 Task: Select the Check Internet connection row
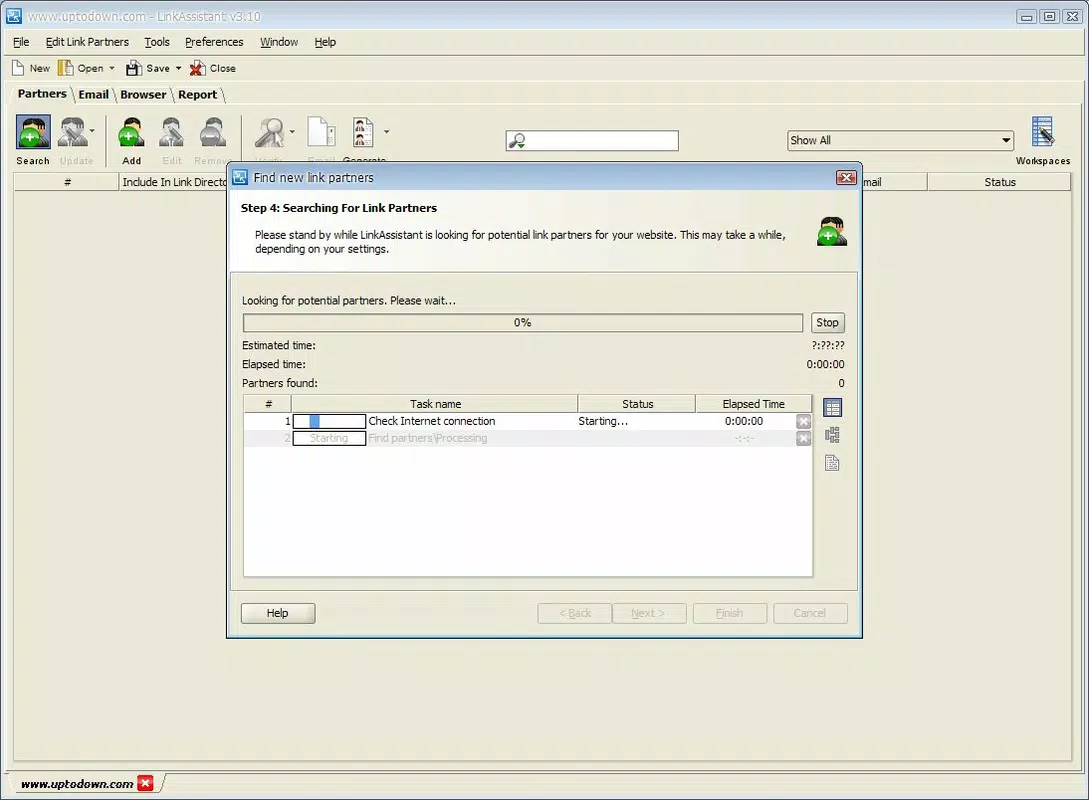point(528,421)
